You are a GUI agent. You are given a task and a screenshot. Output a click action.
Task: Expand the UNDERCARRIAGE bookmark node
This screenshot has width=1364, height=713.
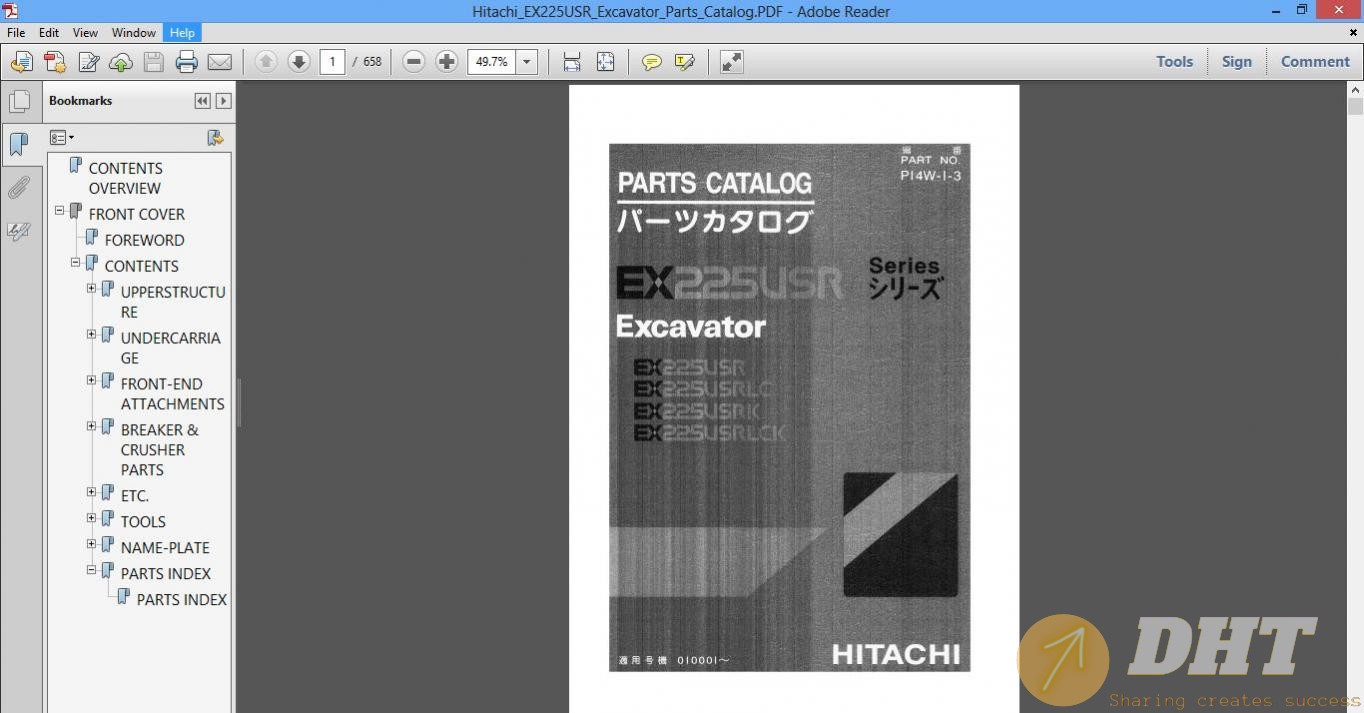(x=92, y=335)
